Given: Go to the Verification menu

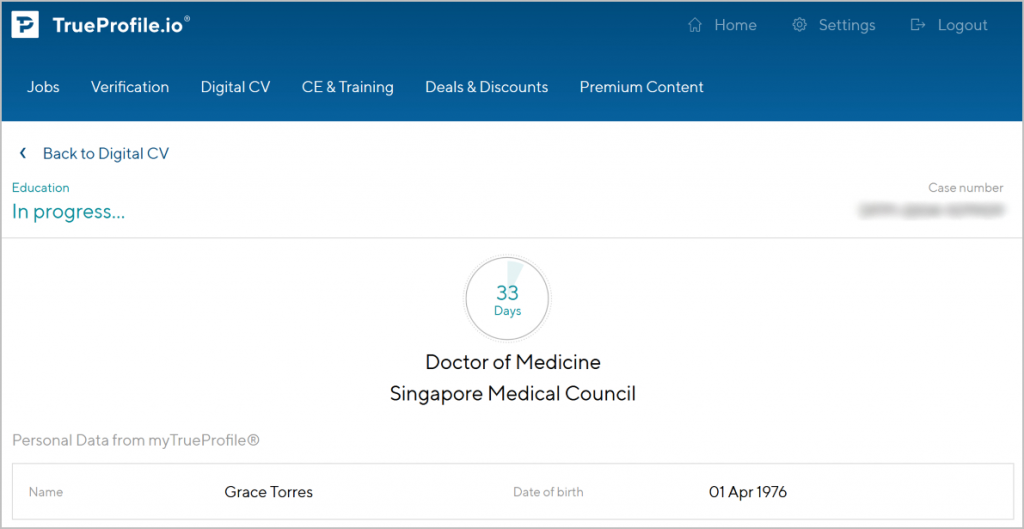Looking at the screenshot, I should coord(130,87).
